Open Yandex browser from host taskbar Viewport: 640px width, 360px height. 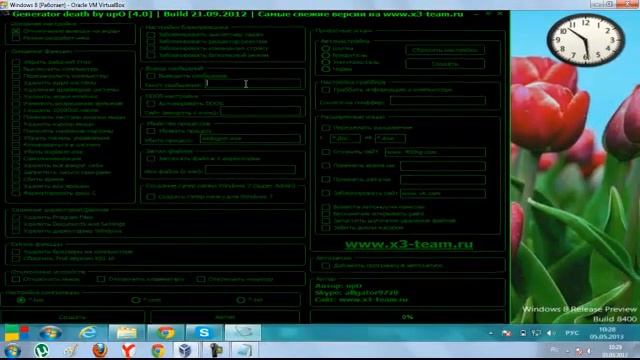(x=129, y=351)
